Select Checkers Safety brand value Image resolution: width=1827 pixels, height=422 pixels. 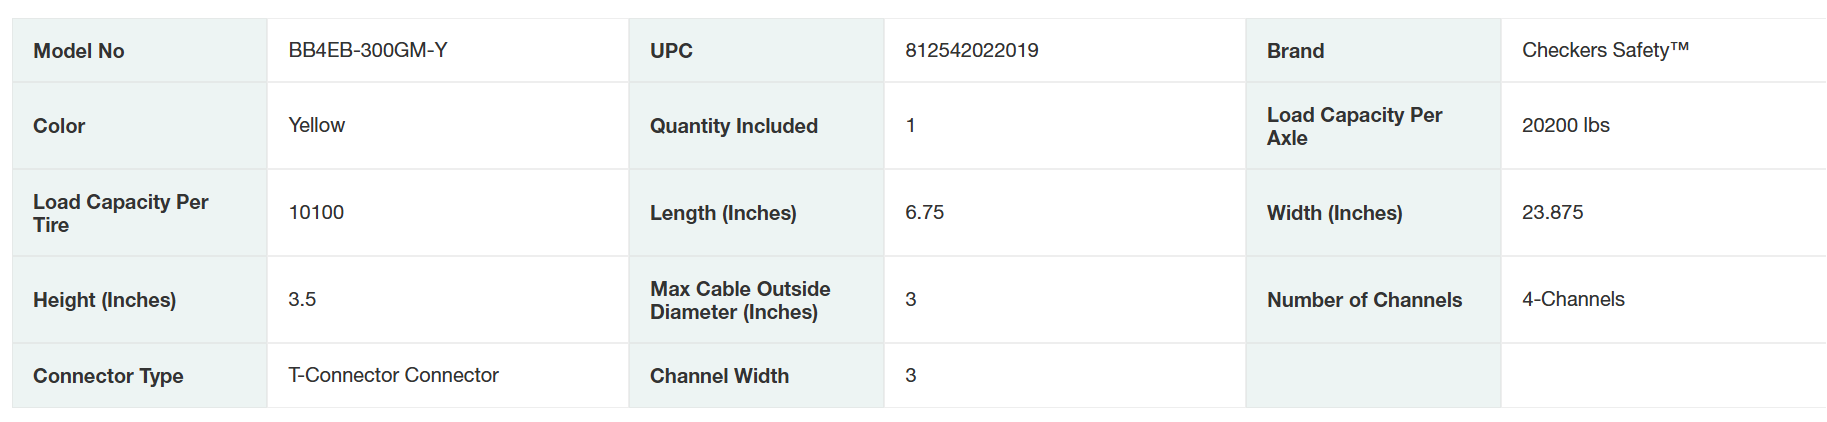click(x=1605, y=50)
